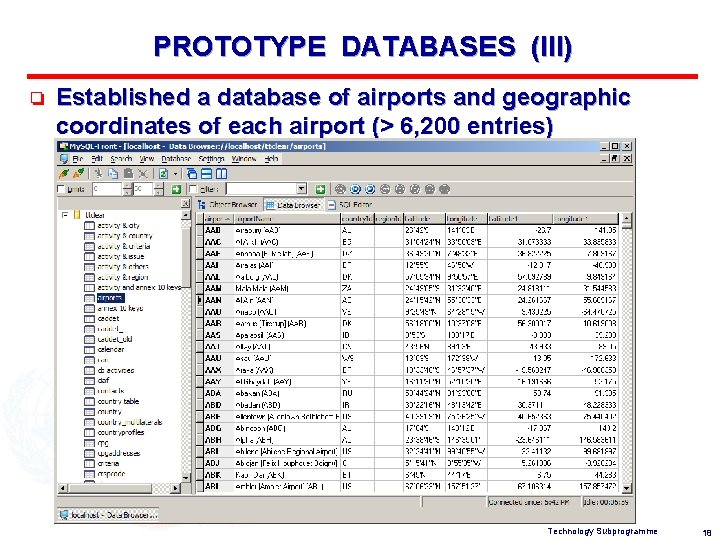720x540 pixels.
Task: Enable the Limit checkbox
Action: [61, 189]
